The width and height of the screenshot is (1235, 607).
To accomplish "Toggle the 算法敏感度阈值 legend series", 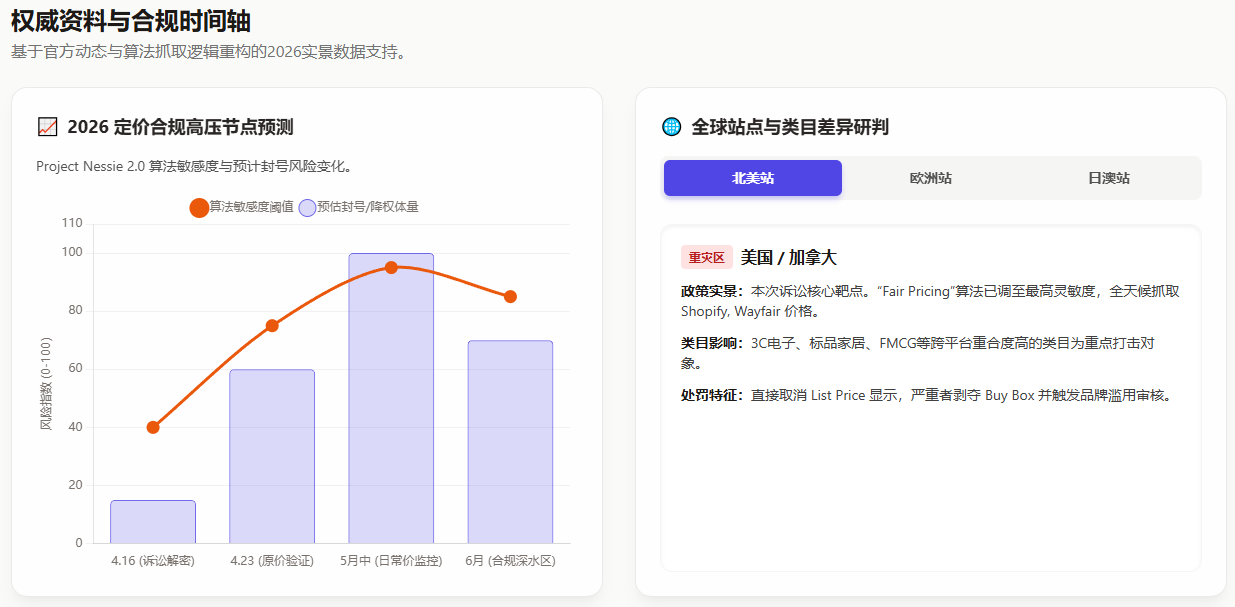I will click(x=241, y=207).
